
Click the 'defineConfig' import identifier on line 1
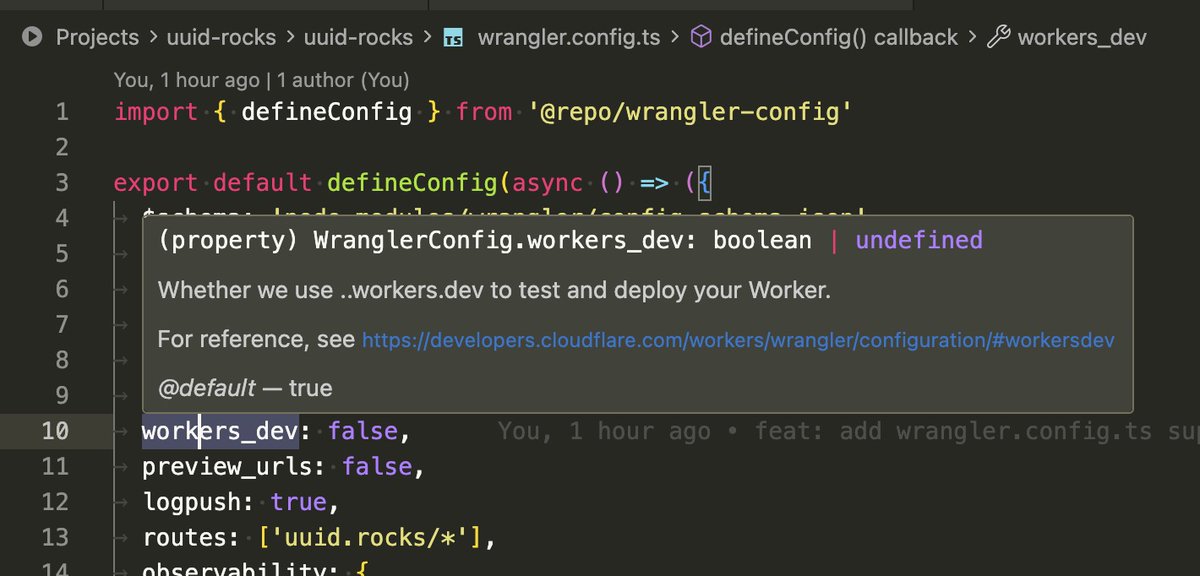pos(327,112)
